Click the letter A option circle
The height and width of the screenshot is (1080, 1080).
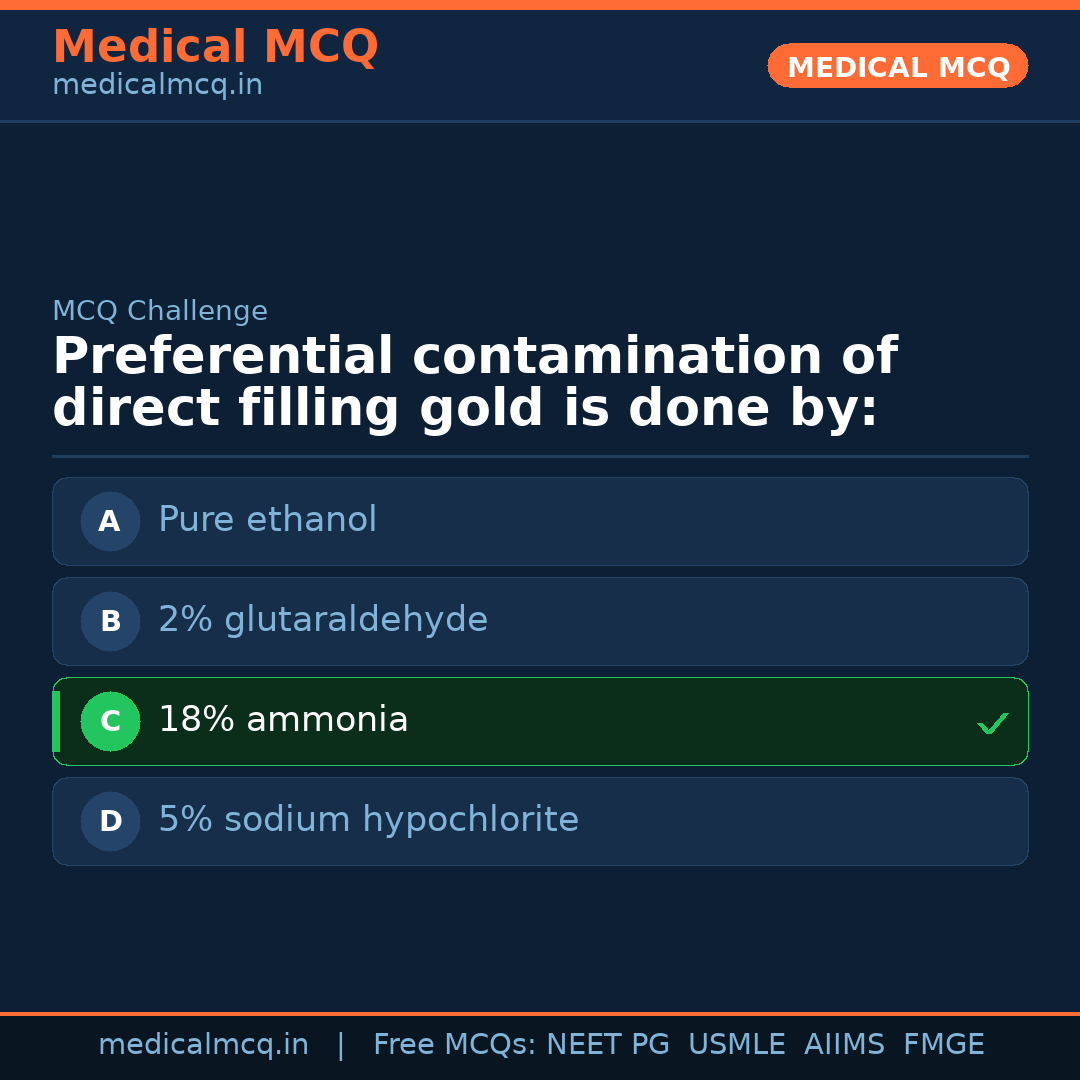pos(110,521)
